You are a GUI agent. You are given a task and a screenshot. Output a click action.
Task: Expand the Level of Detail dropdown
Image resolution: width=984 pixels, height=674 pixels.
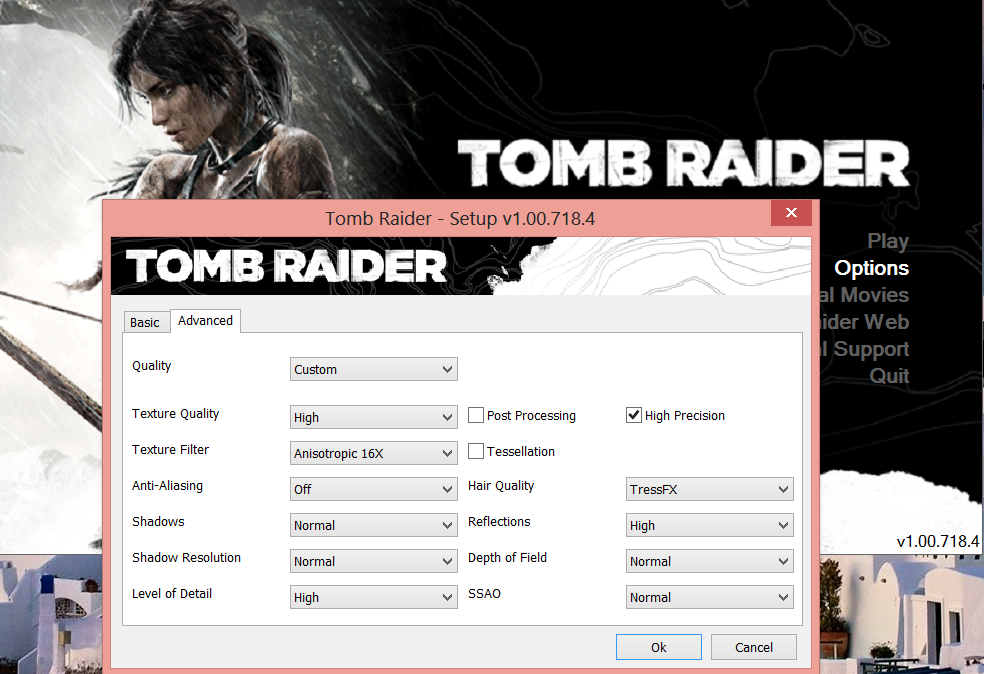(373, 597)
